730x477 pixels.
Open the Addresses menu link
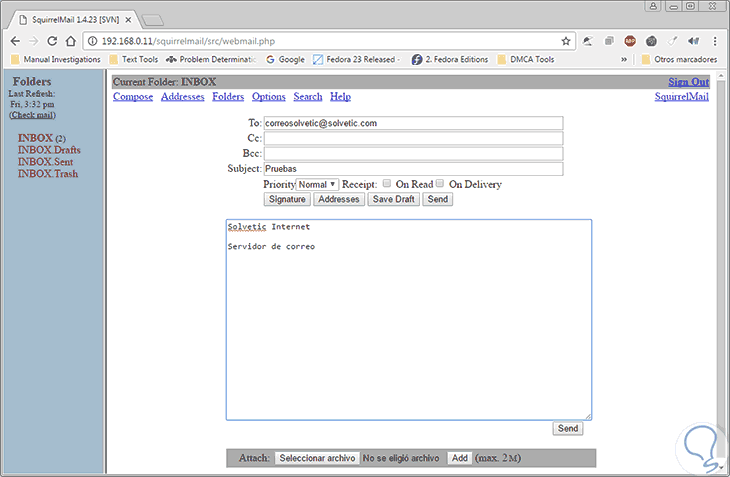coord(182,96)
